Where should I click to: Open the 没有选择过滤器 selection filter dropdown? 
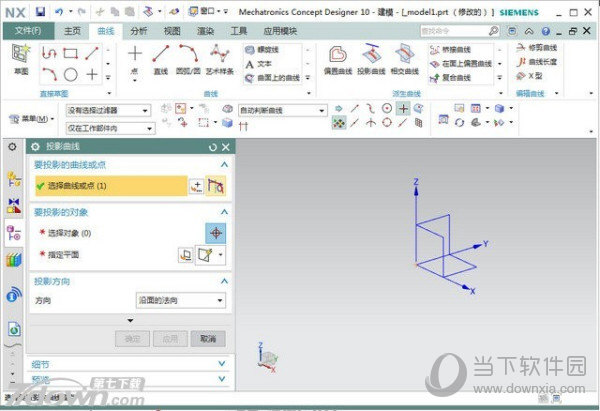pos(108,111)
